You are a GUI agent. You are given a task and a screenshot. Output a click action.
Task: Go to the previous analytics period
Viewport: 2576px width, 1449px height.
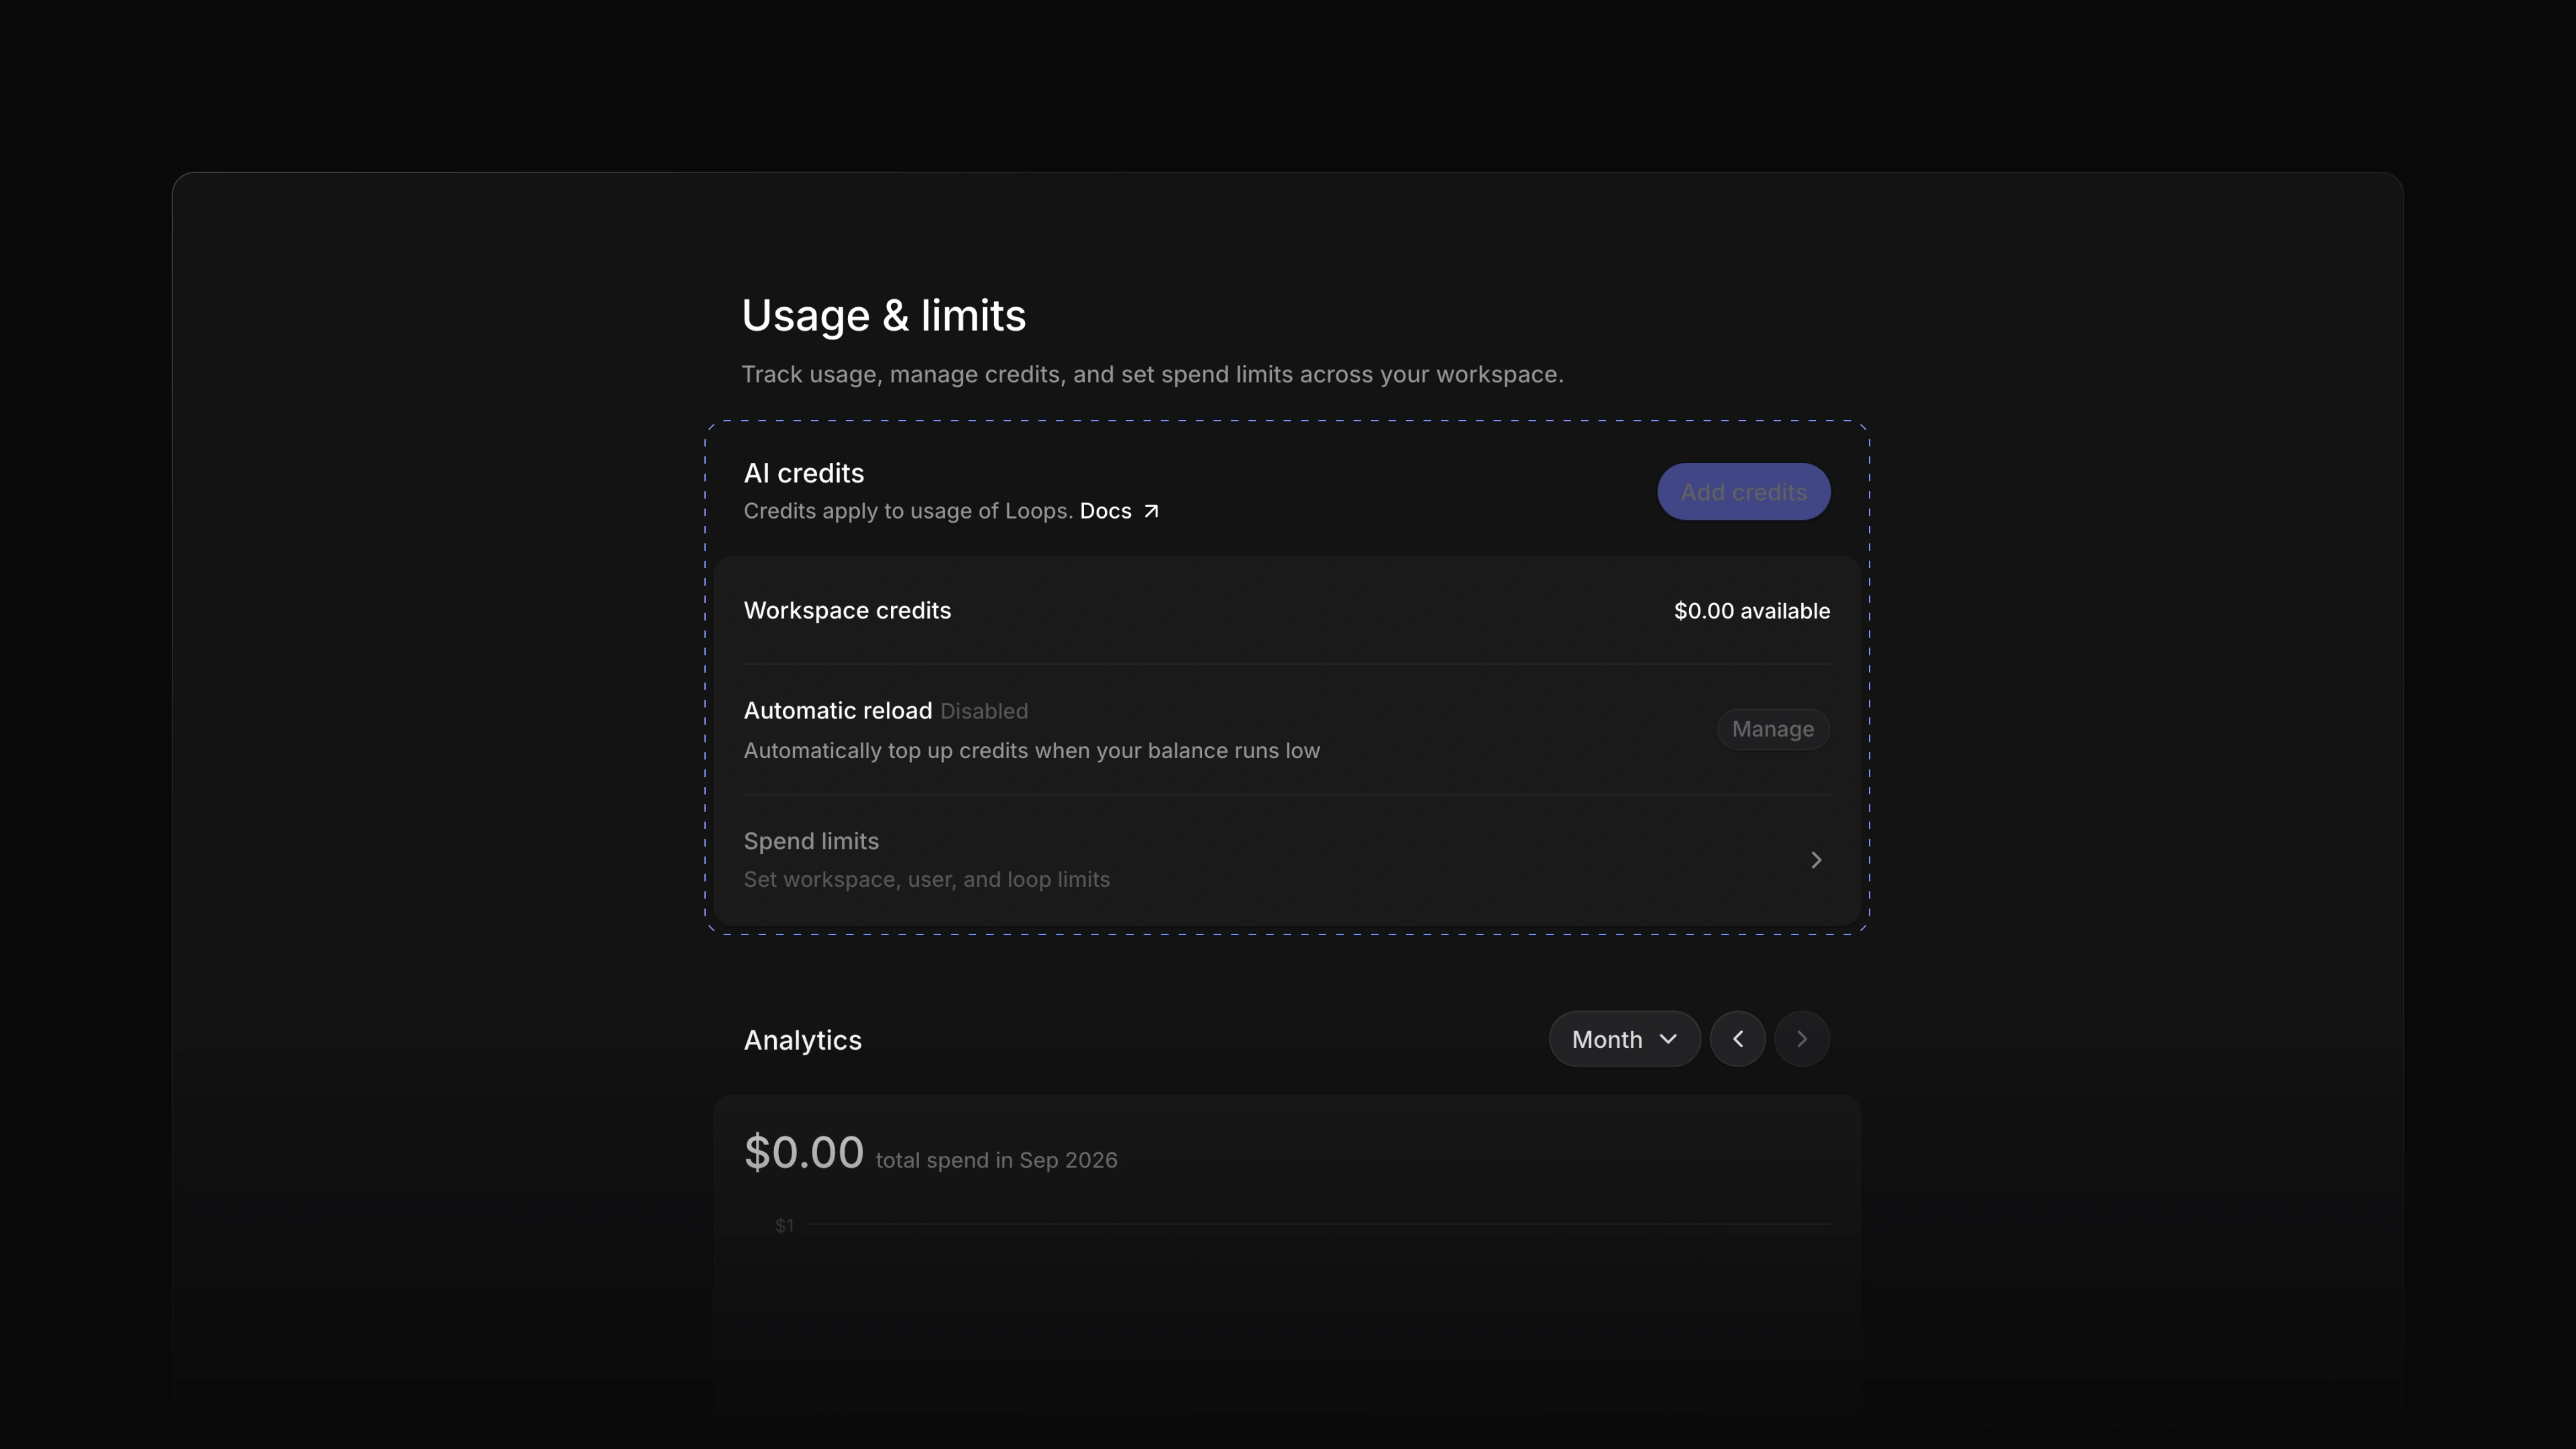1737,1039
